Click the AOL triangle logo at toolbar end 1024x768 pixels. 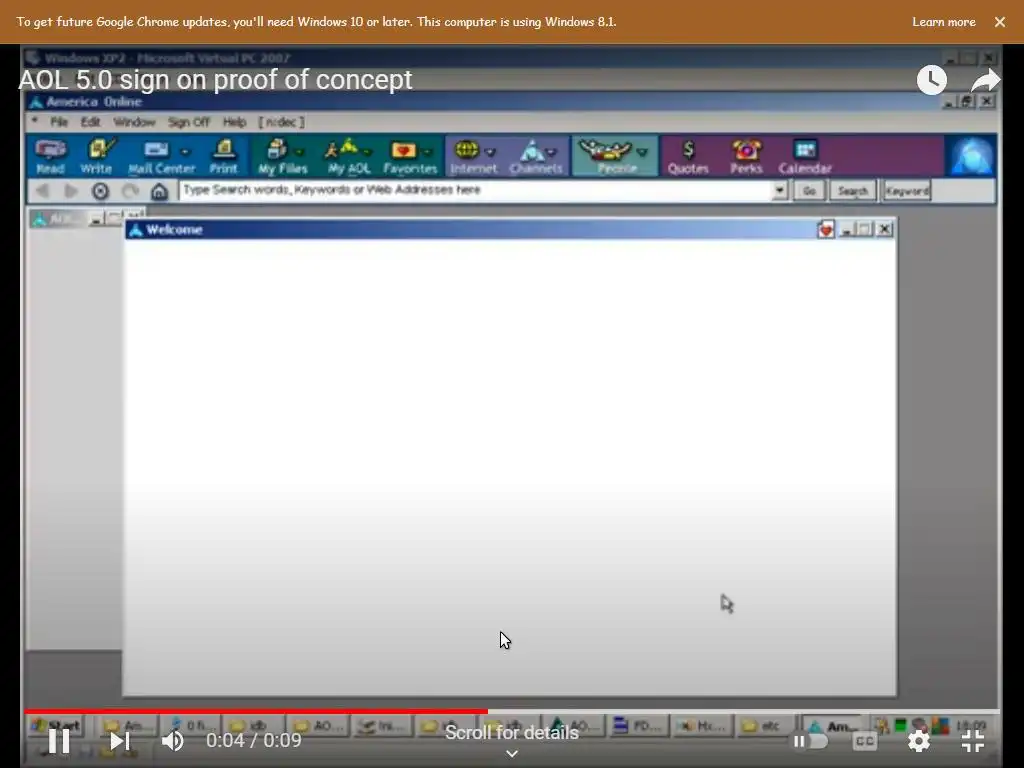tap(970, 157)
